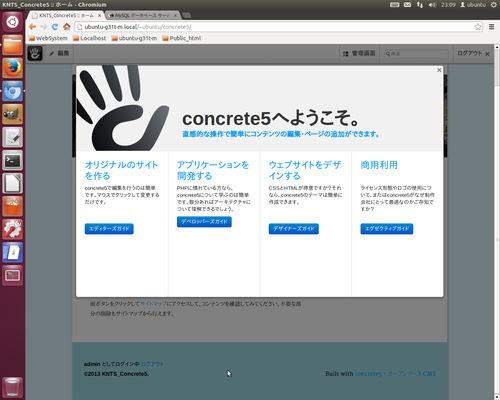
Task: Click the オリジナルのサイトを作る heading
Action: 121,170
